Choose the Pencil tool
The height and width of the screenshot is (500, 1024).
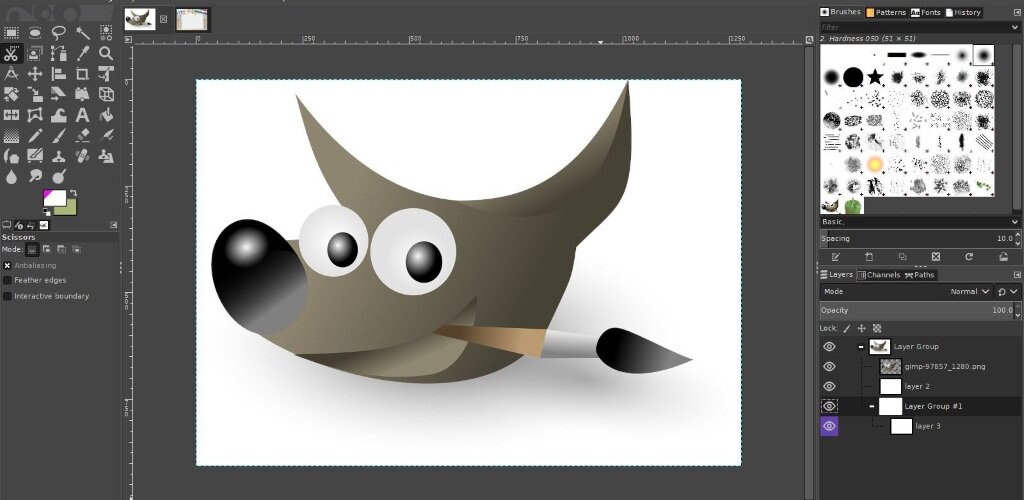coord(35,136)
